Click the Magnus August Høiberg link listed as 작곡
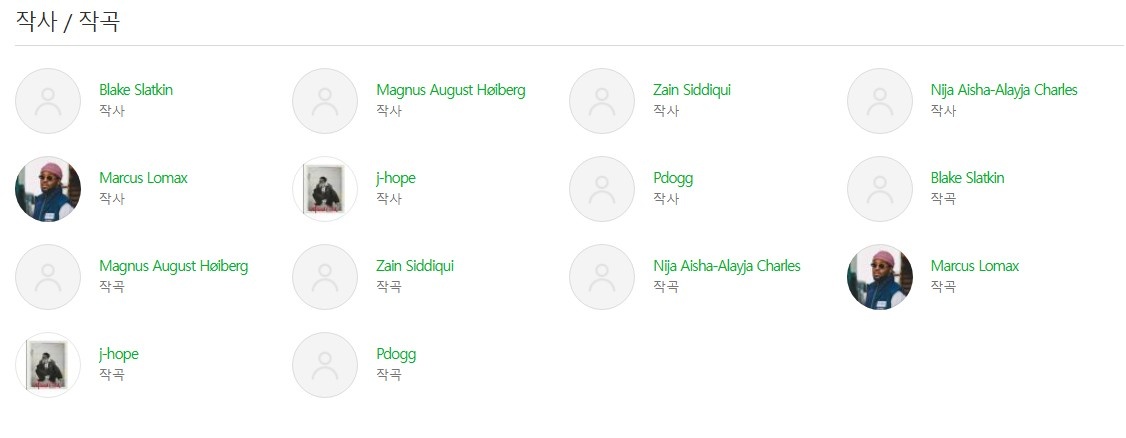This screenshot has width=1126, height=438. click(174, 266)
